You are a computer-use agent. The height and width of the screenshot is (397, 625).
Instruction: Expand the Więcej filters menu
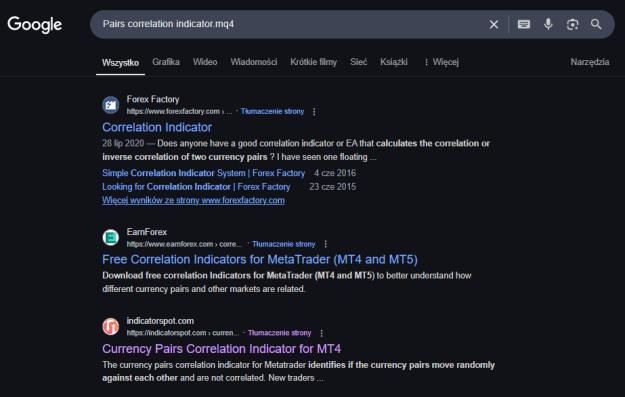442,62
